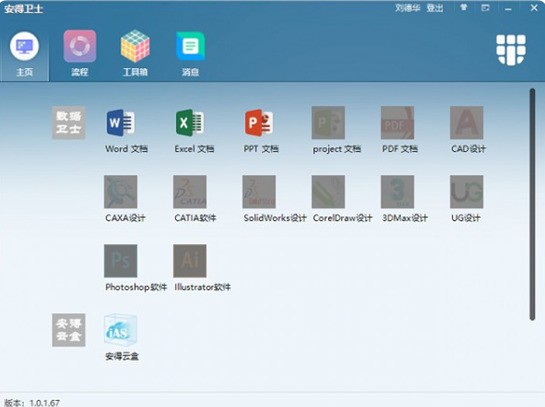Click the 数据卫士 category tile

coord(68,123)
